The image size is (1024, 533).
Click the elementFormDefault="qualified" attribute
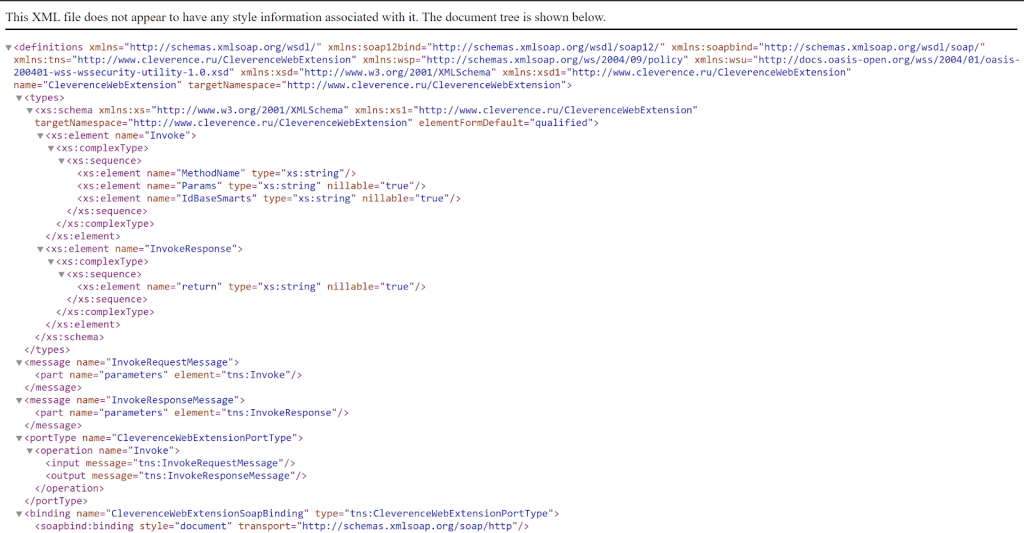505,123
